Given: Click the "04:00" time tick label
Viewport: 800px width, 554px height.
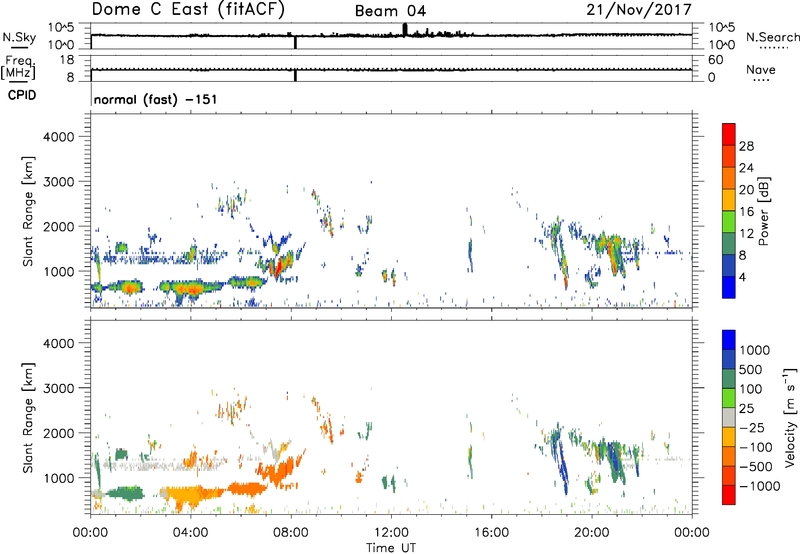Looking at the screenshot, I should [191, 533].
